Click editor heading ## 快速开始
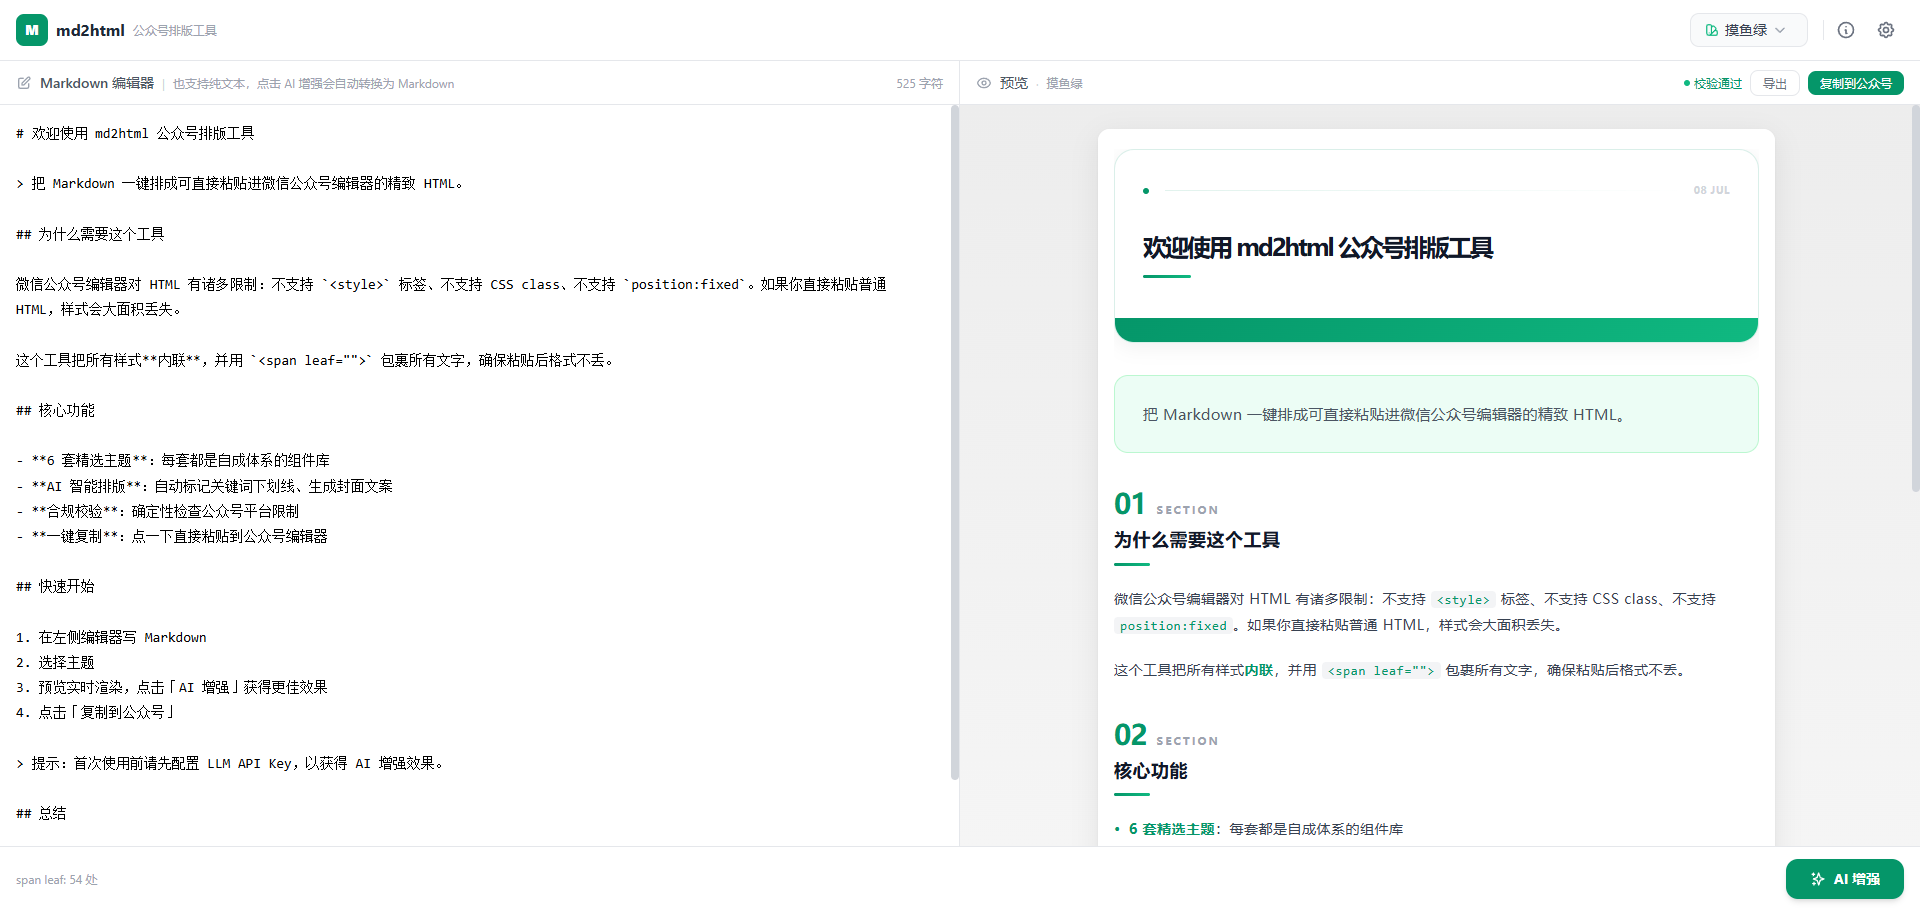This screenshot has width=1920, height=911. tap(55, 586)
